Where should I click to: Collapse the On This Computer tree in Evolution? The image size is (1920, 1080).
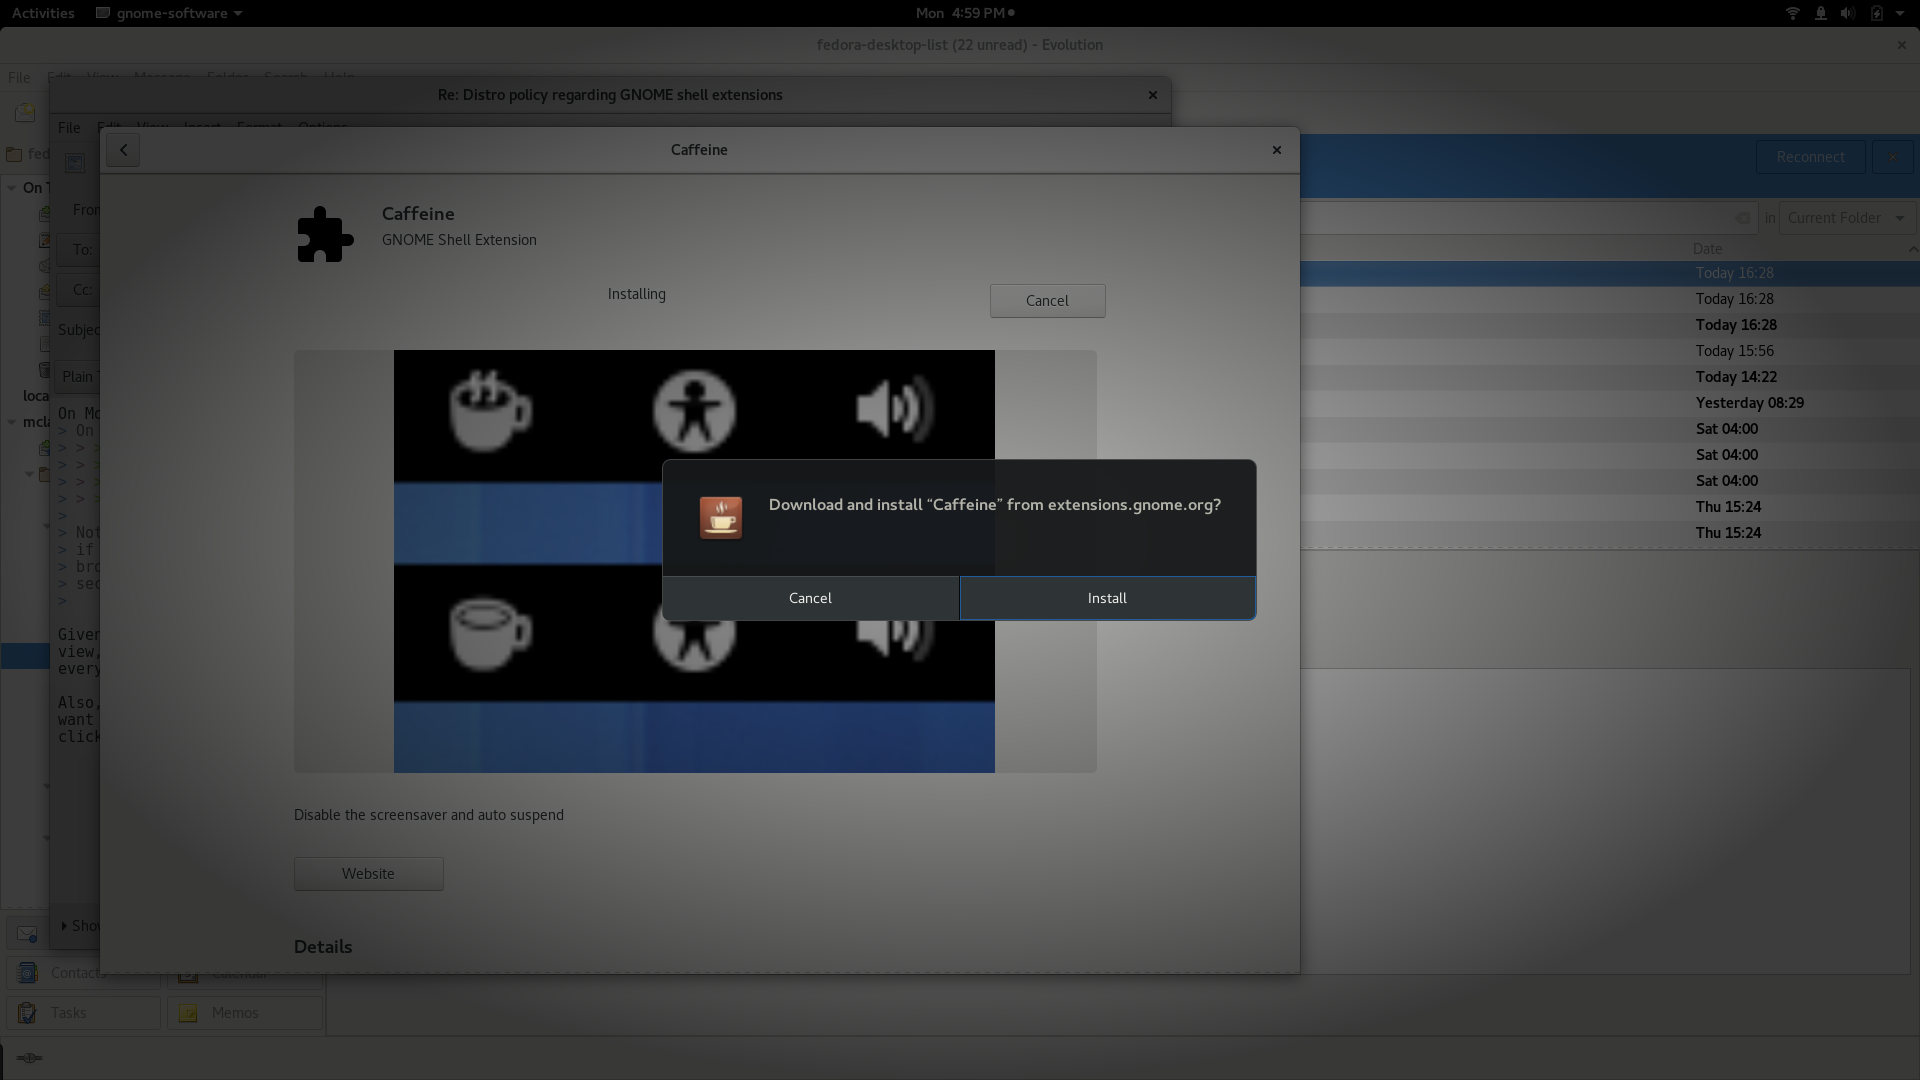point(11,187)
